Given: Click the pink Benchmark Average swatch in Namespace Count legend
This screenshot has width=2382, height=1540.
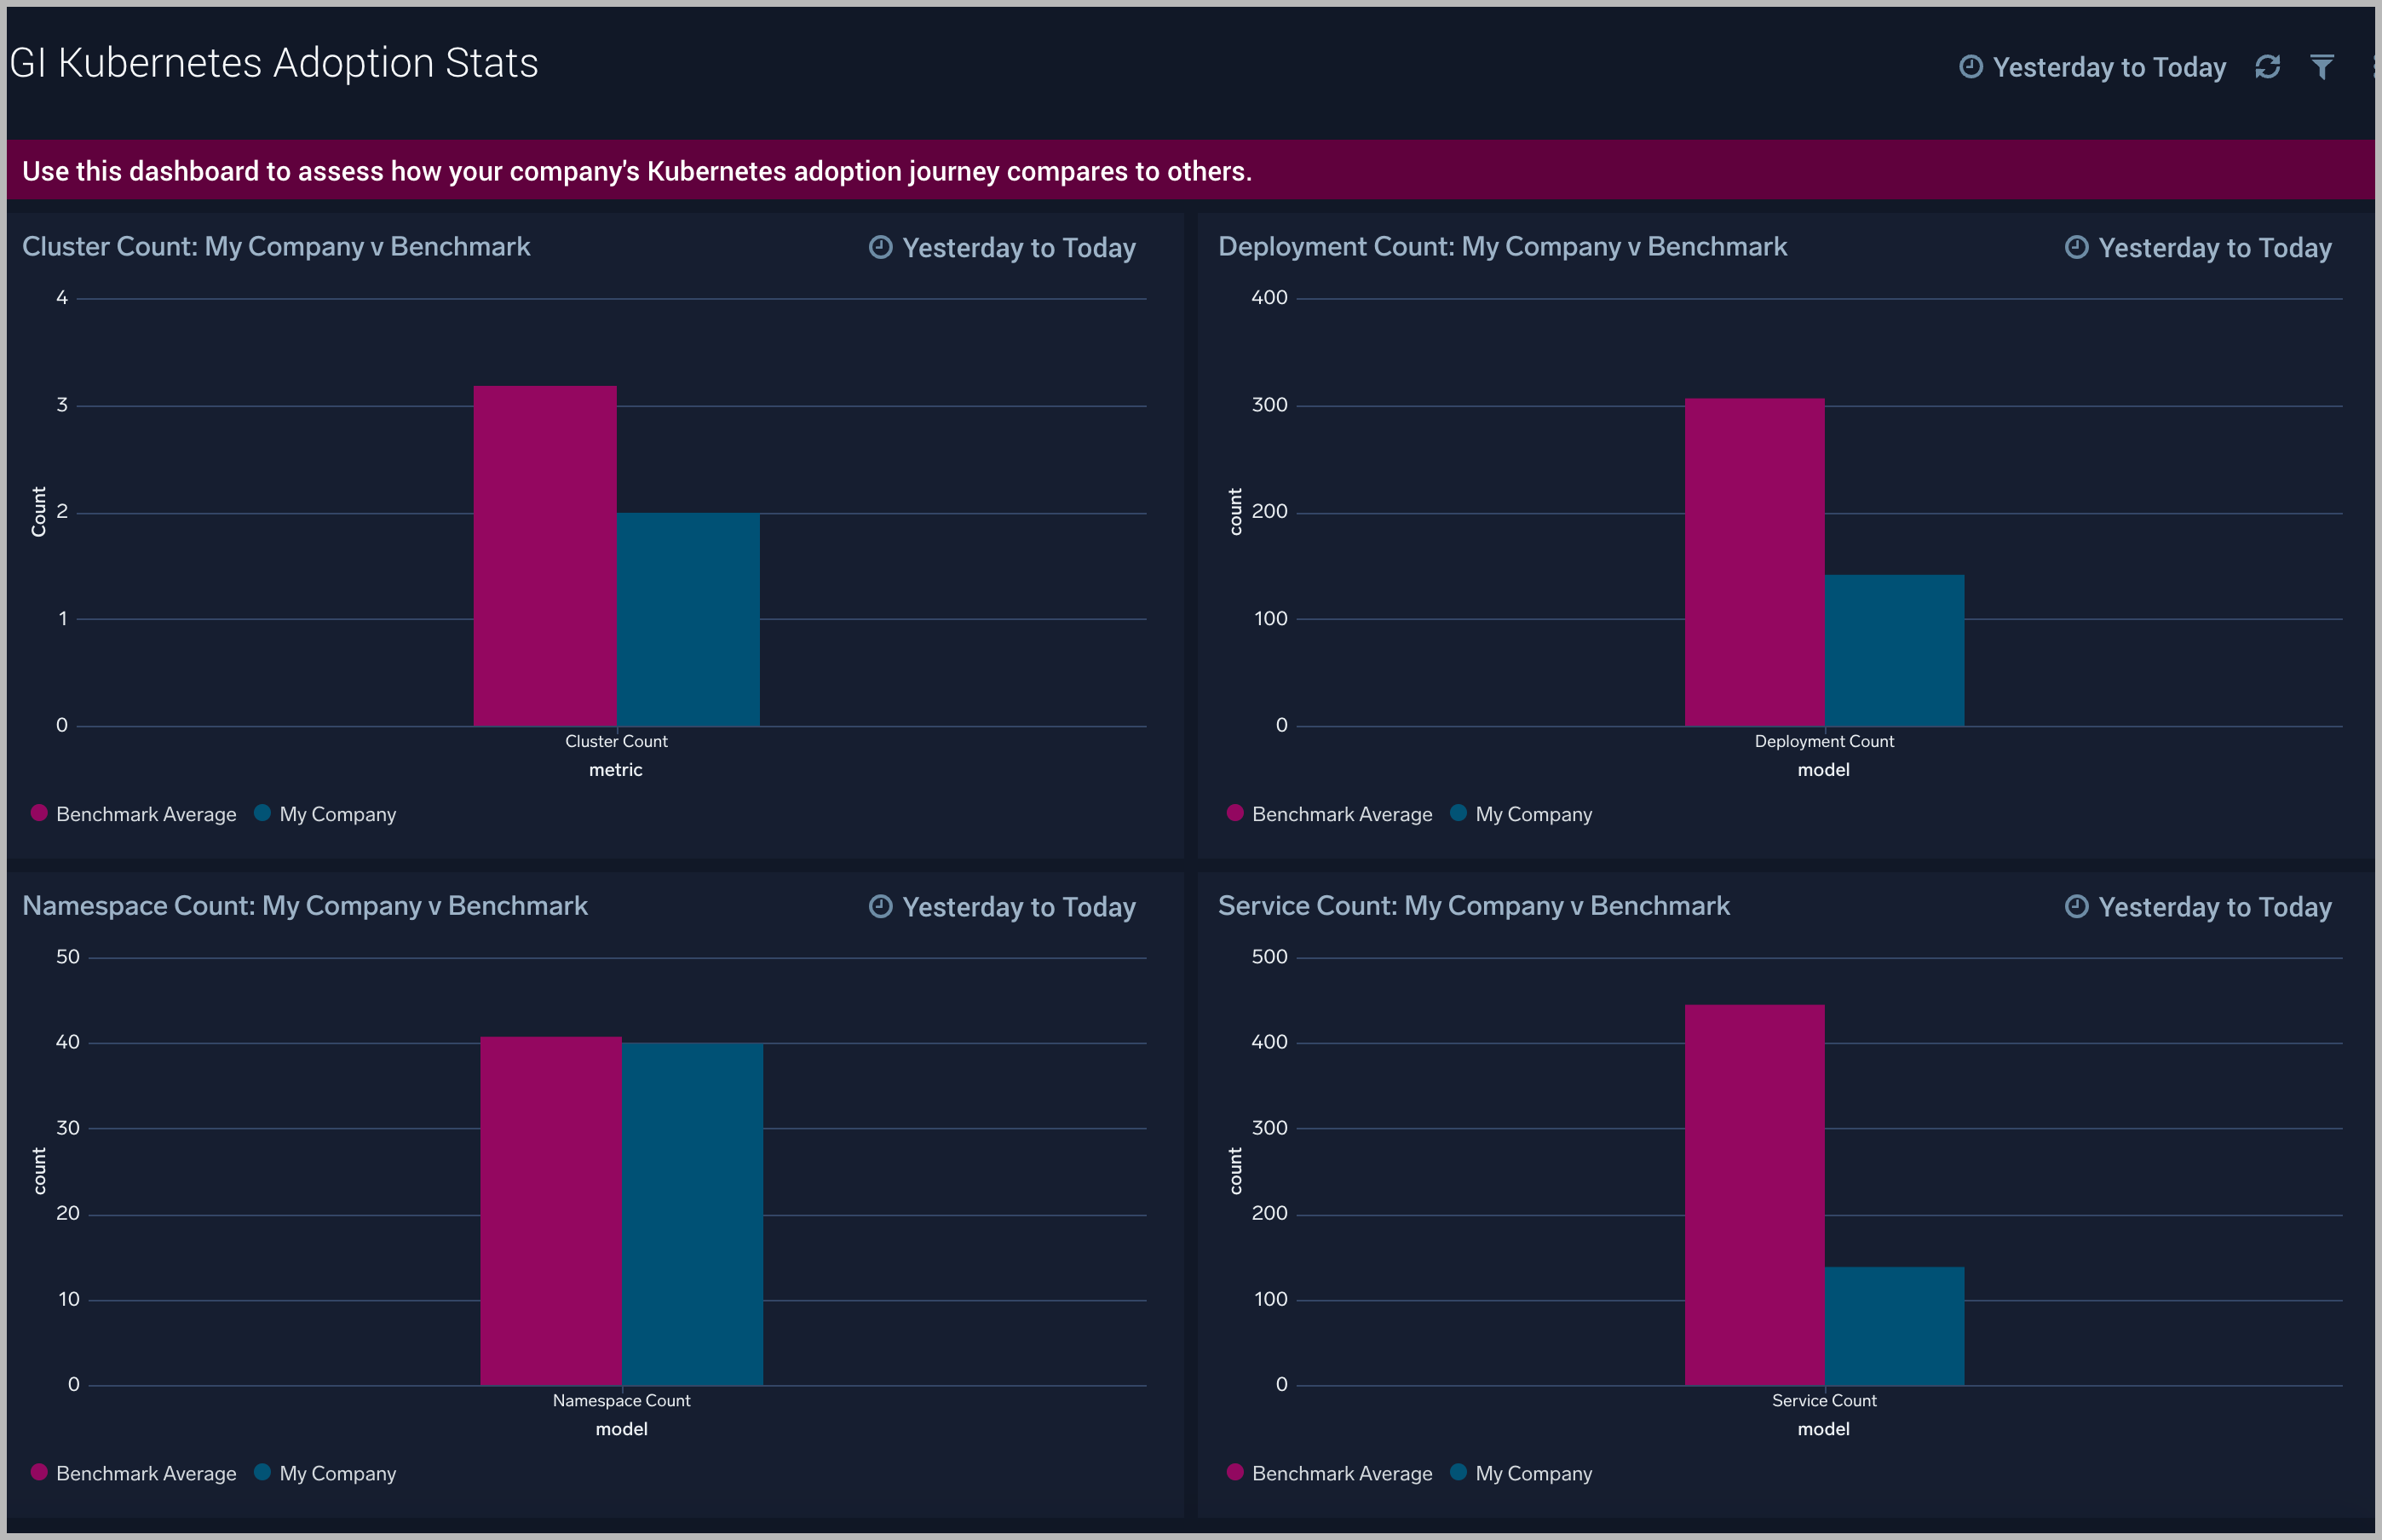Looking at the screenshot, I should pos(39,1473).
